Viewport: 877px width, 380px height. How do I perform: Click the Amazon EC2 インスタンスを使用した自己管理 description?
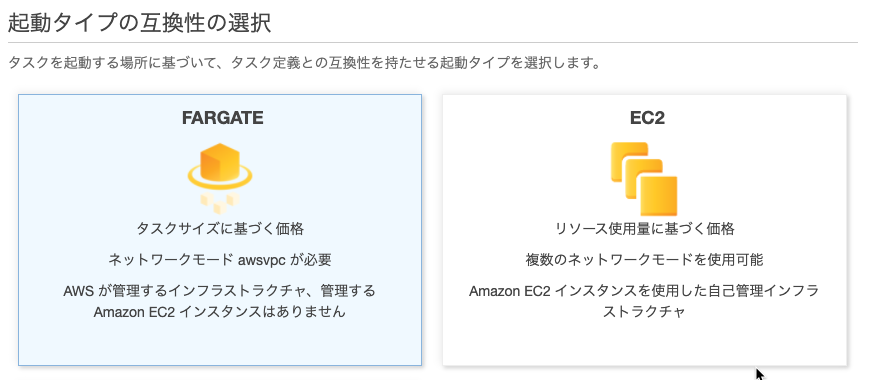click(644, 291)
